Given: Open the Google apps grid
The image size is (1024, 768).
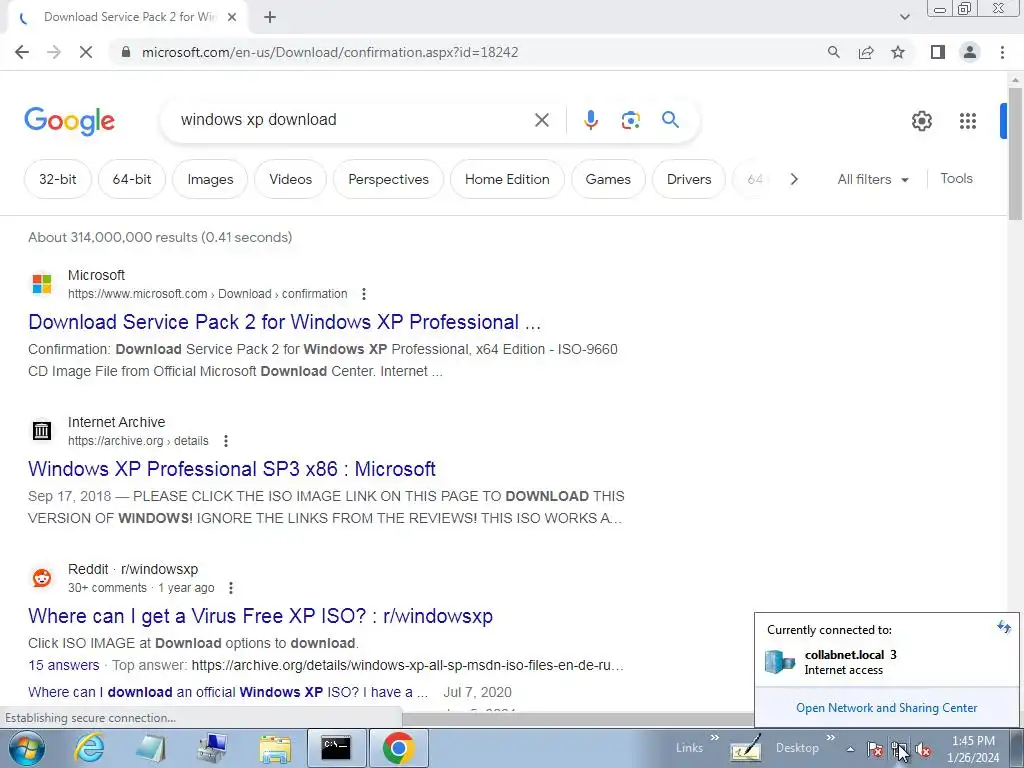Looking at the screenshot, I should pyautogui.click(x=968, y=121).
